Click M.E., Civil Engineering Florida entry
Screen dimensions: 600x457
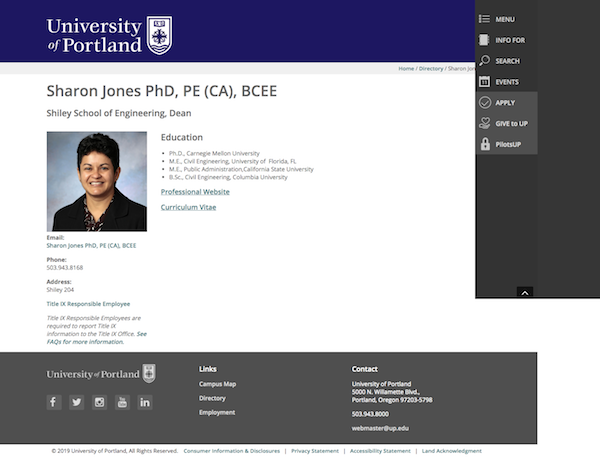point(232,161)
